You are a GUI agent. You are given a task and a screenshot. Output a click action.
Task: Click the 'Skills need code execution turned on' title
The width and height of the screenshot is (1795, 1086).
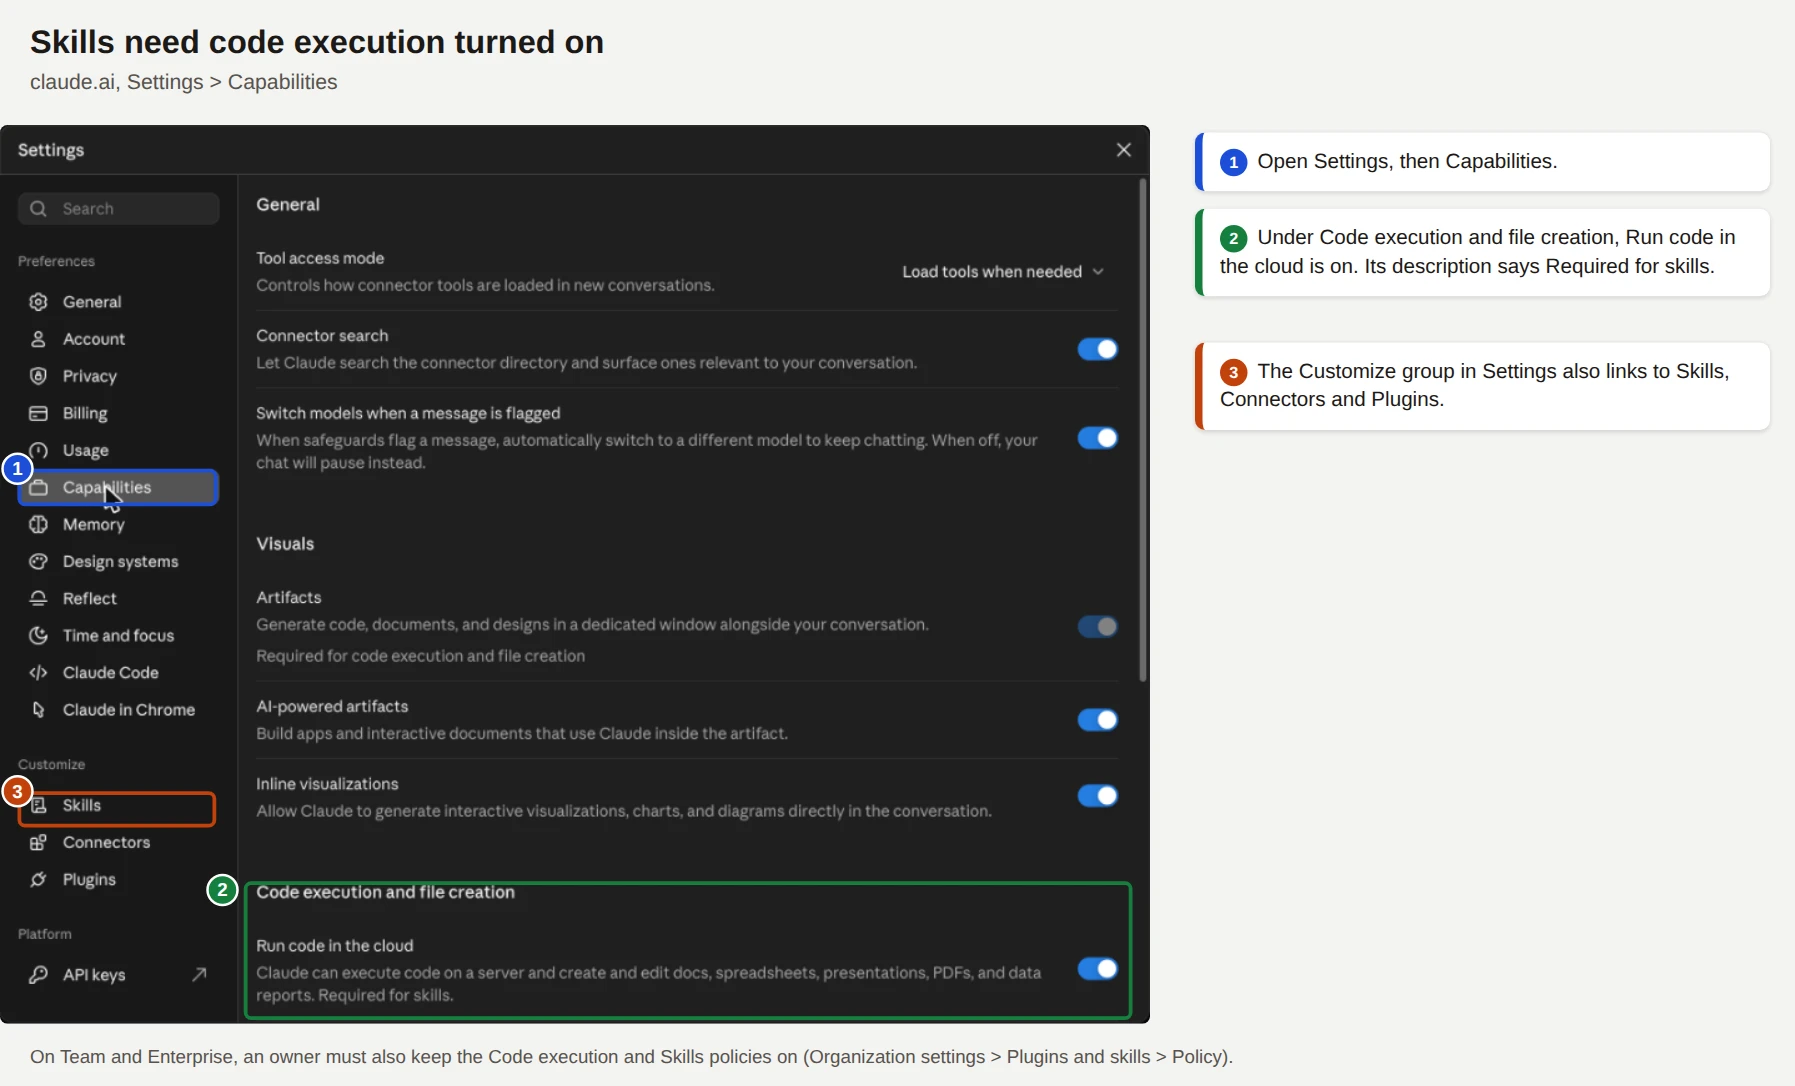pyautogui.click(x=317, y=42)
